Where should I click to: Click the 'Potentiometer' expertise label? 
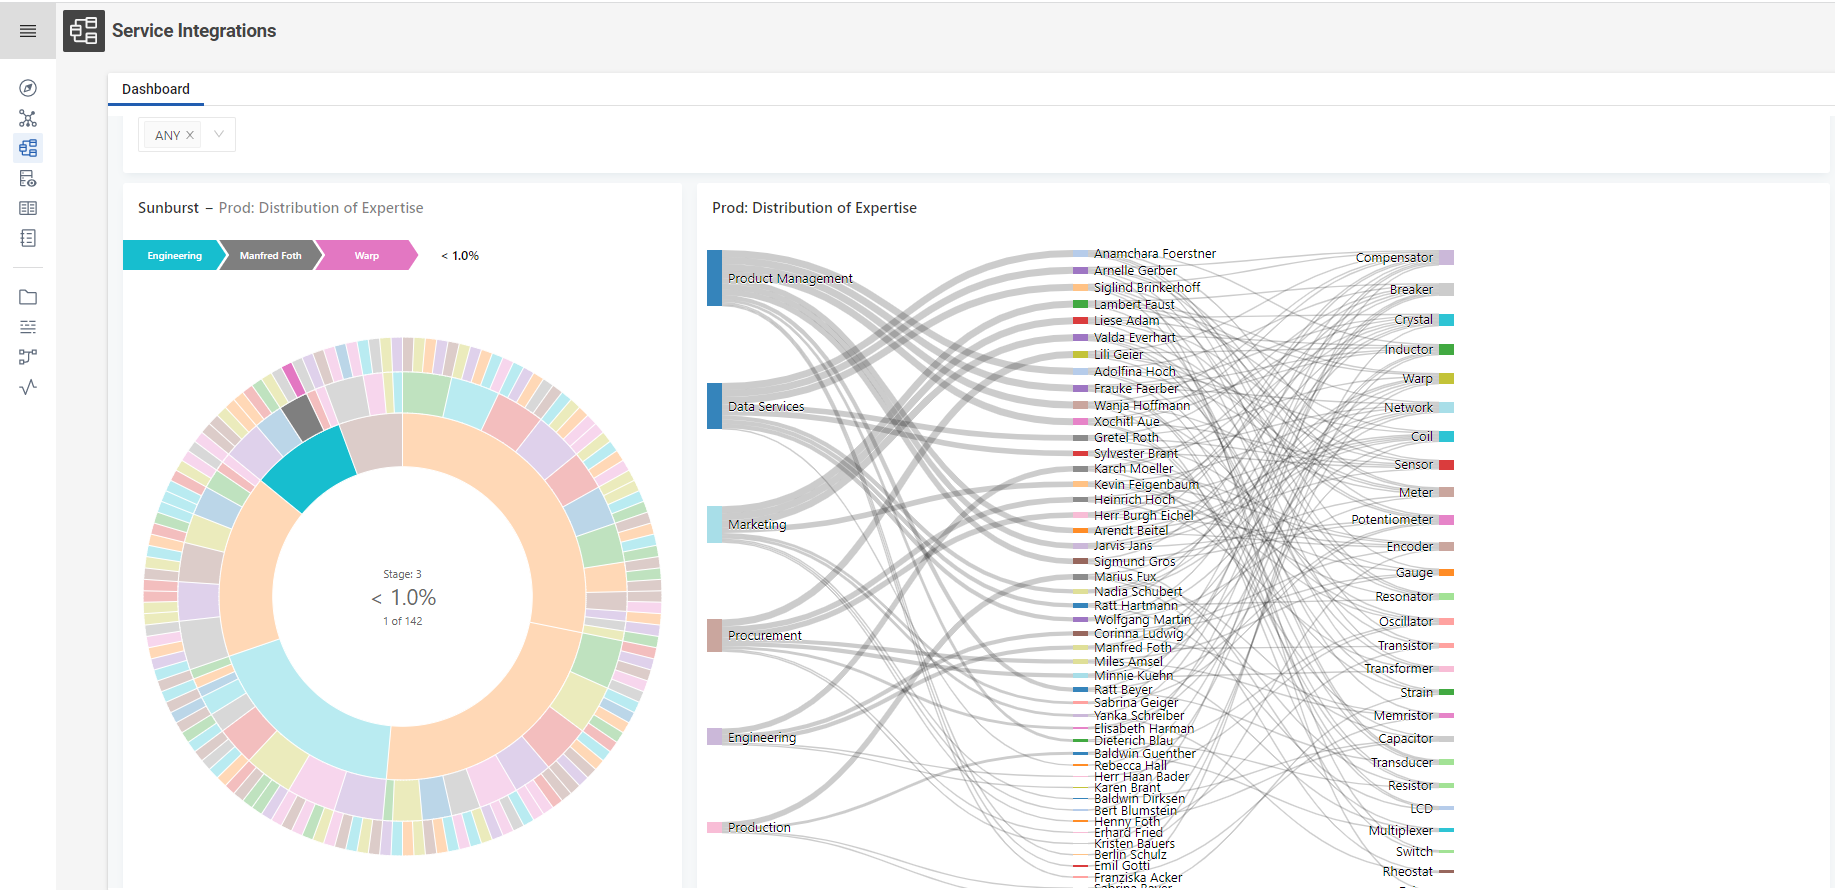pyautogui.click(x=1392, y=519)
